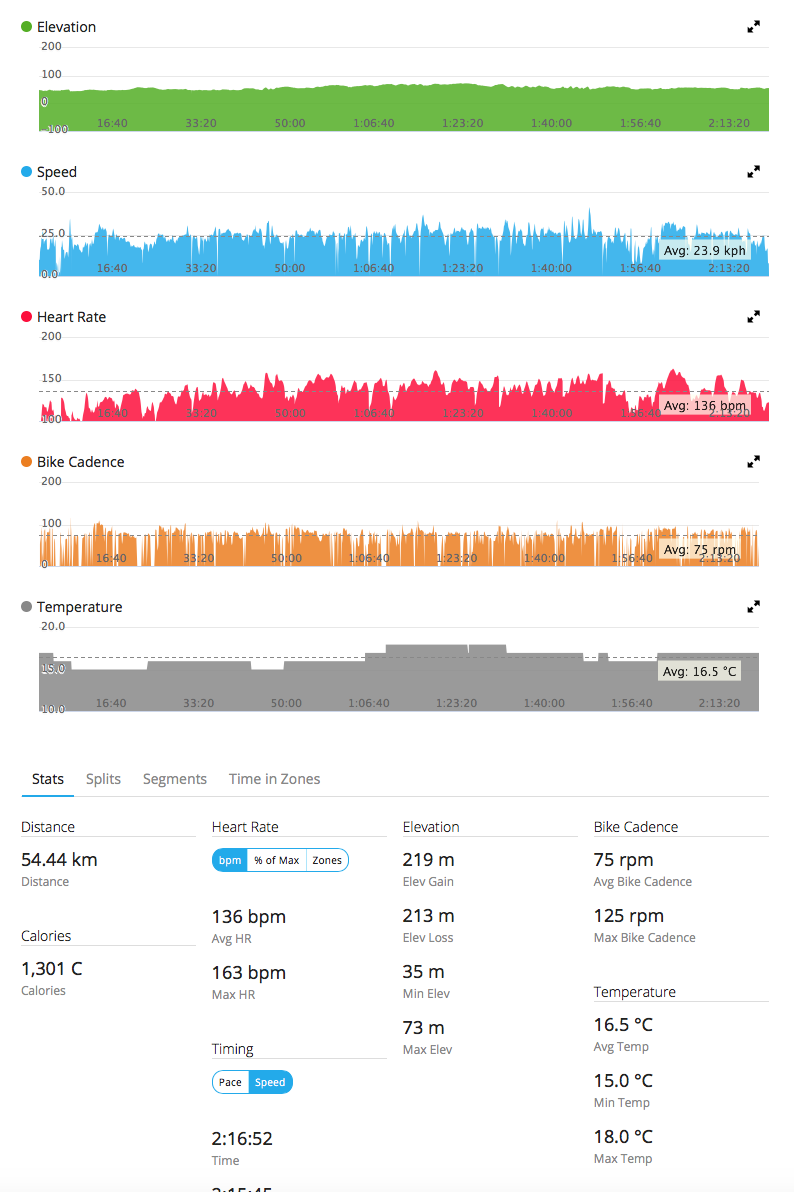Viewport: 794px width, 1192px height.
Task: Show heart rate in Zones
Action: pyautogui.click(x=327, y=860)
